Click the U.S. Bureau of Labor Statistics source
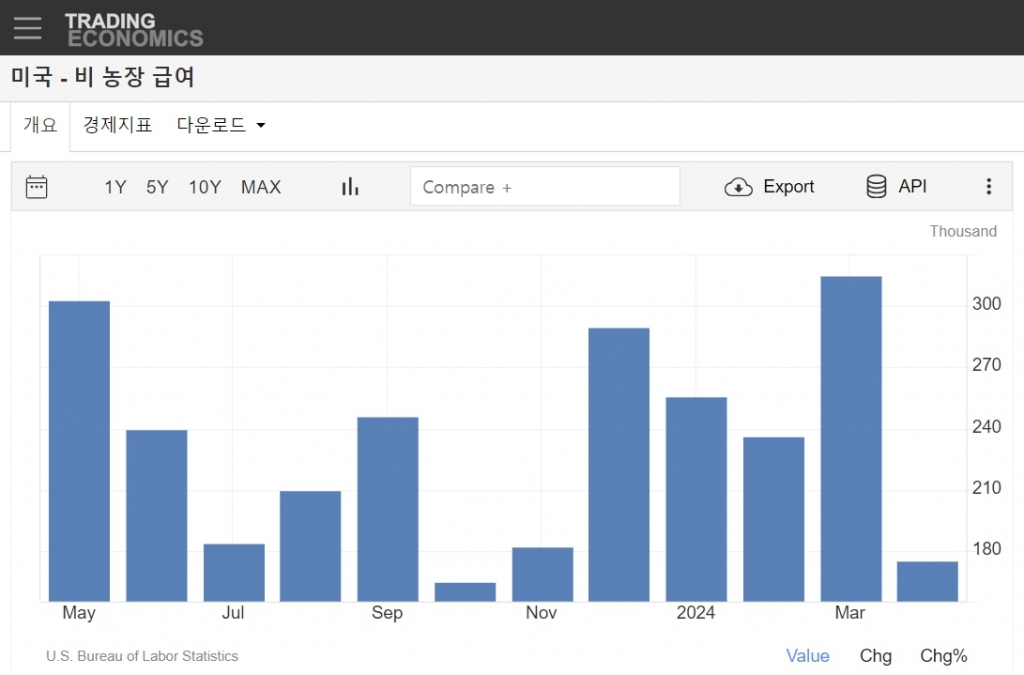 (142, 656)
